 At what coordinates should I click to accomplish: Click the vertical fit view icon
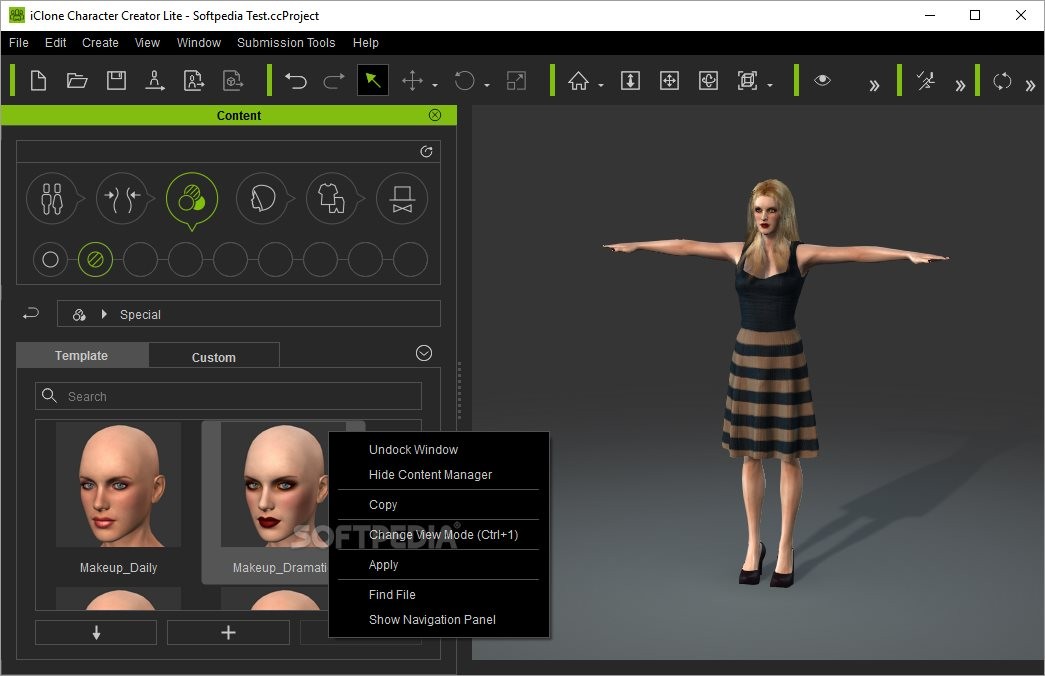point(630,81)
